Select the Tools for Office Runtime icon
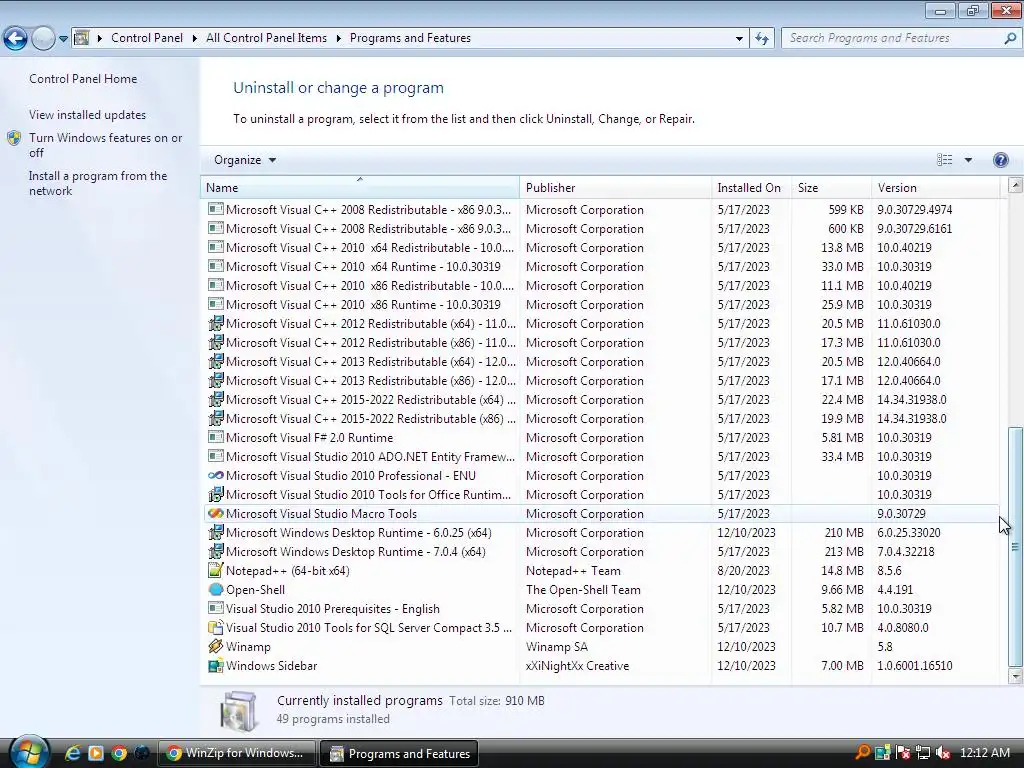1024x768 pixels. pos(216,494)
